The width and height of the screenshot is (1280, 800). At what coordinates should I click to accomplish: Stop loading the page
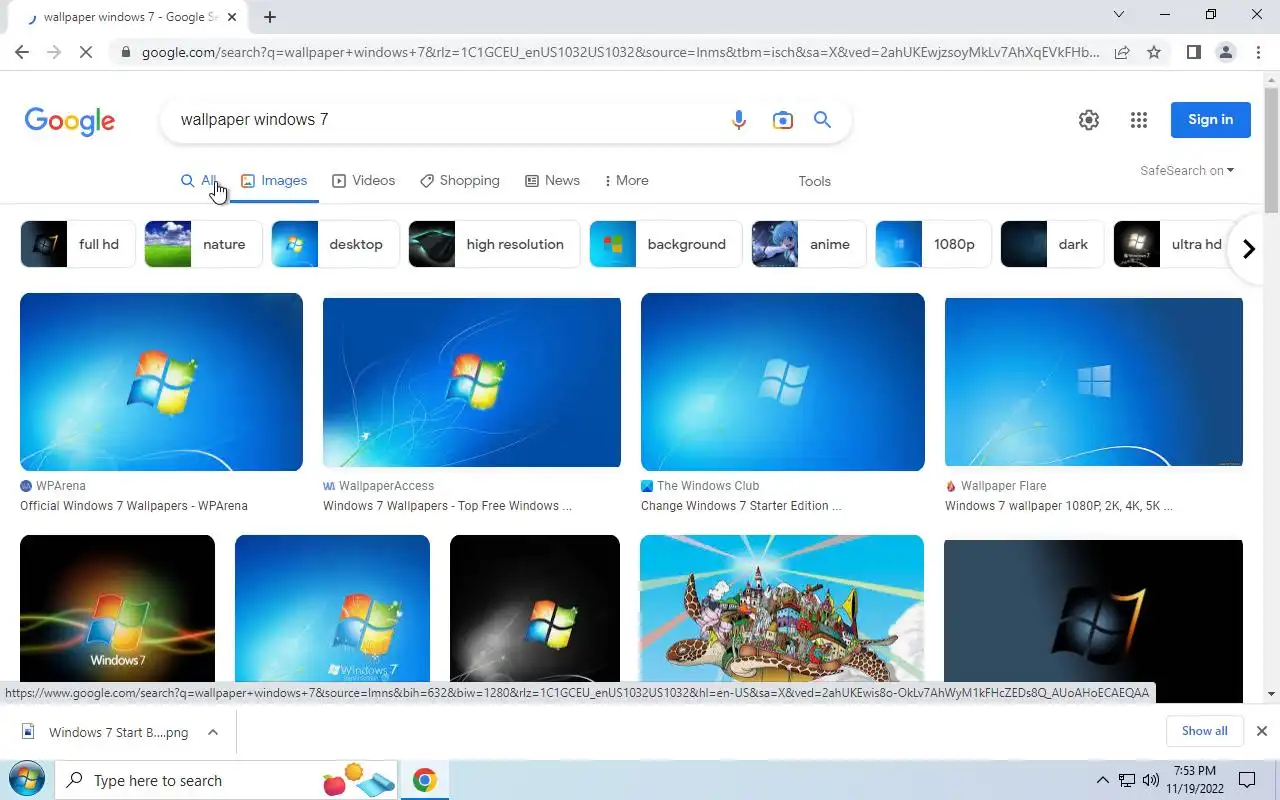pyautogui.click(x=86, y=52)
